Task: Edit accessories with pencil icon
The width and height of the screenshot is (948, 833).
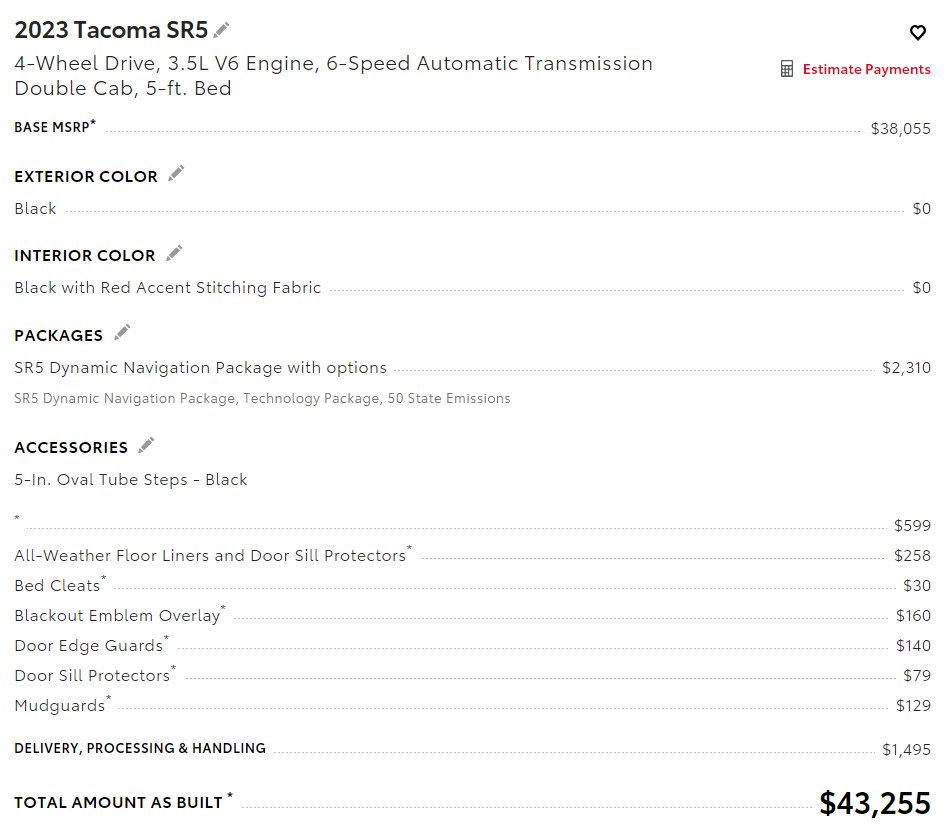Action: 146,445
